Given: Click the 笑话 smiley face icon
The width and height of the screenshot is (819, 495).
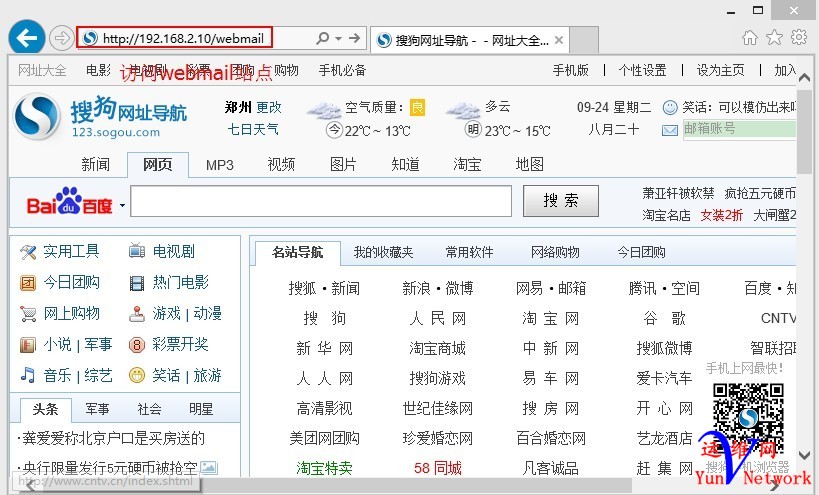Looking at the screenshot, I should 137,375.
